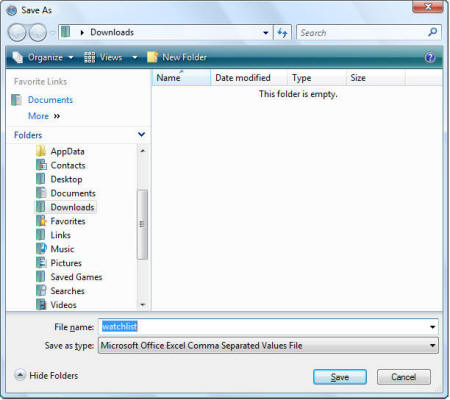Click the refresh arrows icon beside address bar
Screen dimensions: 450x400
[282, 33]
